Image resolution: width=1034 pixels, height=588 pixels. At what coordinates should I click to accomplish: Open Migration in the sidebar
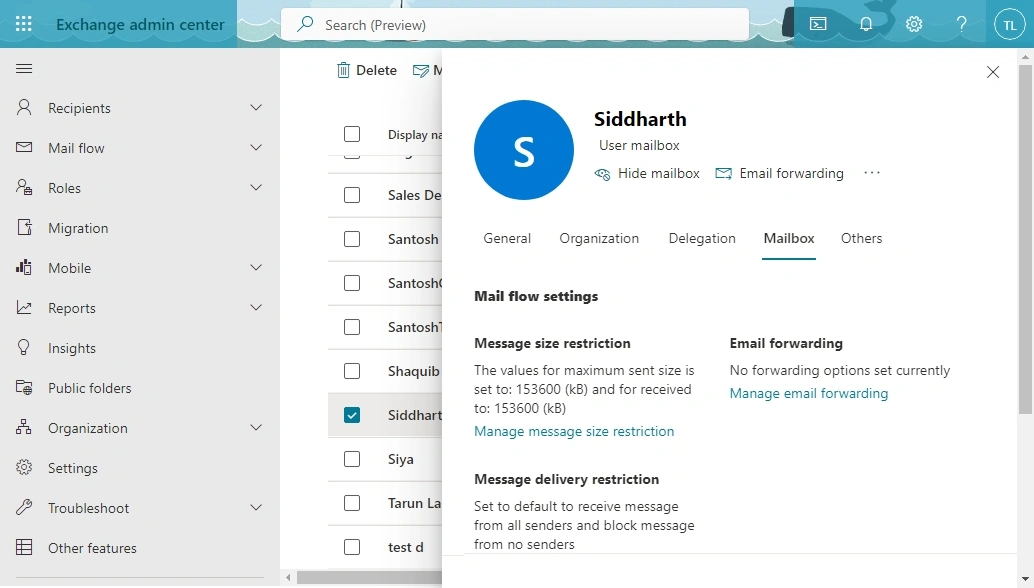[78, 228]
